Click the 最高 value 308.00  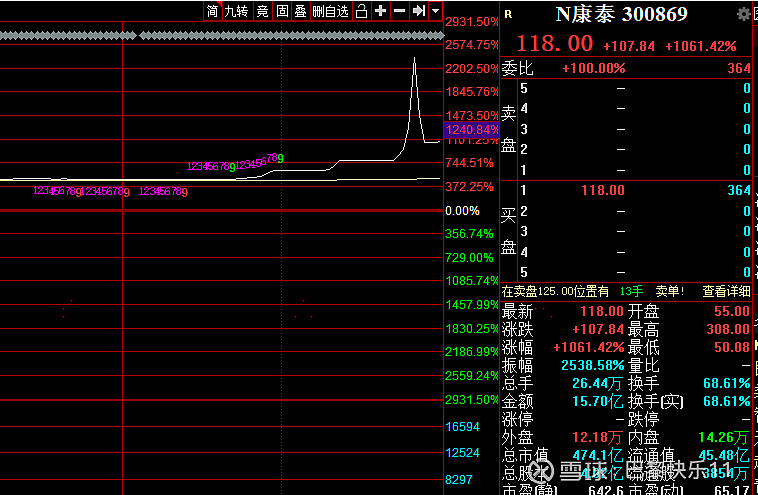tap(728, 330)
